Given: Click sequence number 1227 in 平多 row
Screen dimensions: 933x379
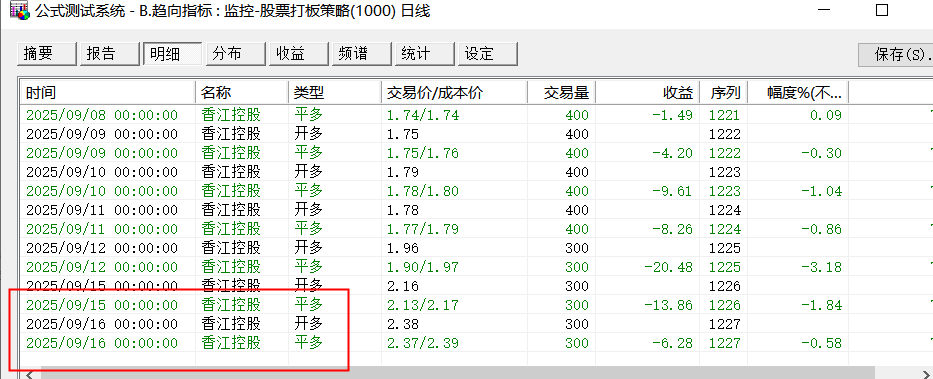Looking at the screenshot, I should [x=725, y=344].
